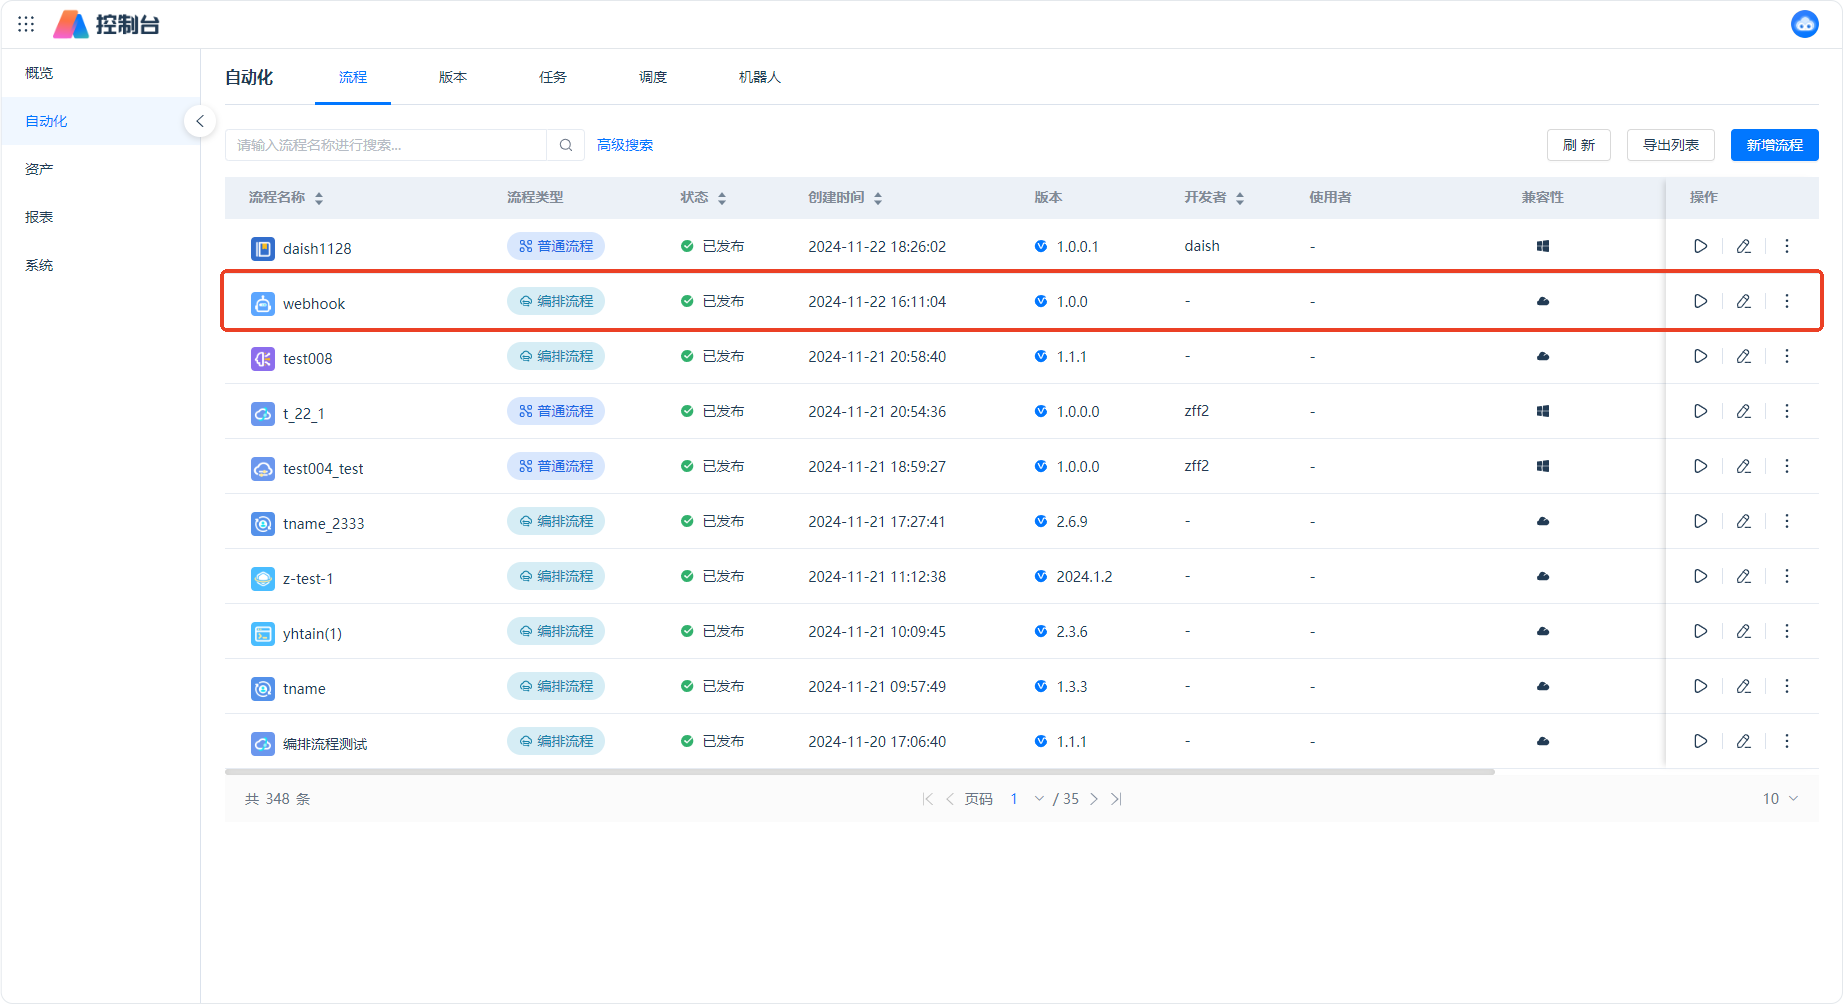
Task: Run the test008 process
Action: pyautogui.click(x=1700, y=356)
